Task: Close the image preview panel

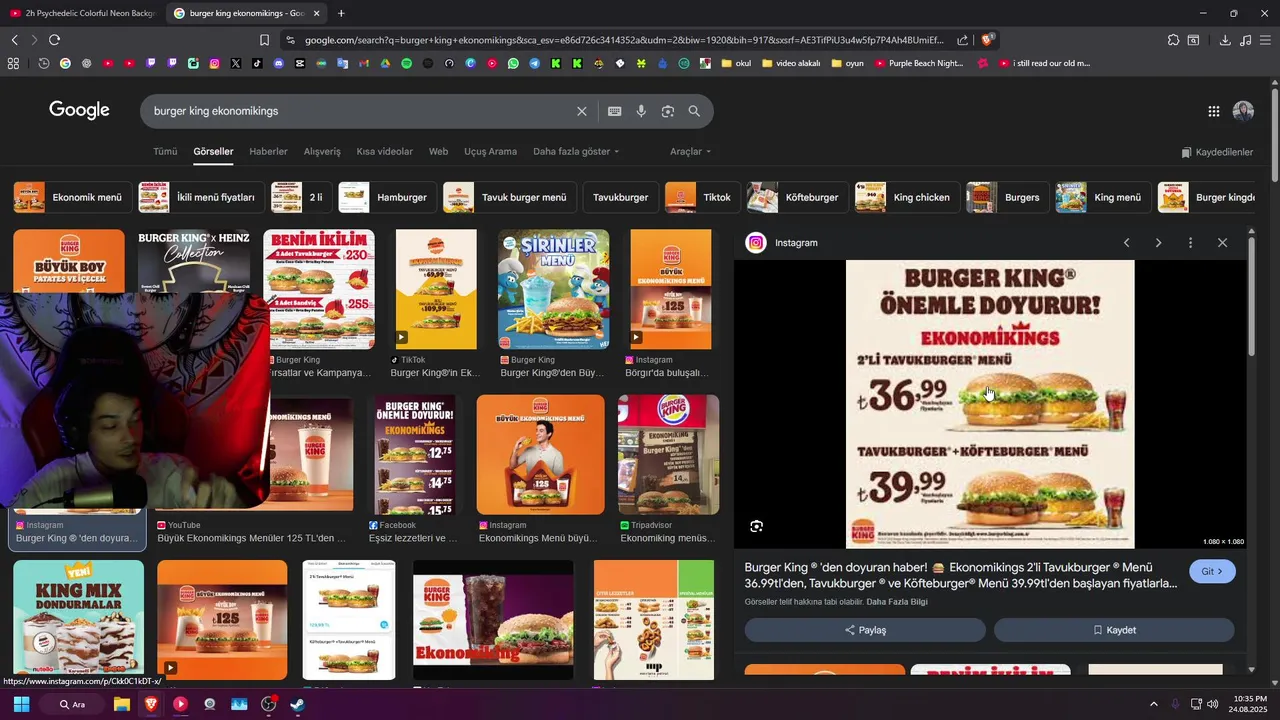Action: click(x=1222, y=243)
